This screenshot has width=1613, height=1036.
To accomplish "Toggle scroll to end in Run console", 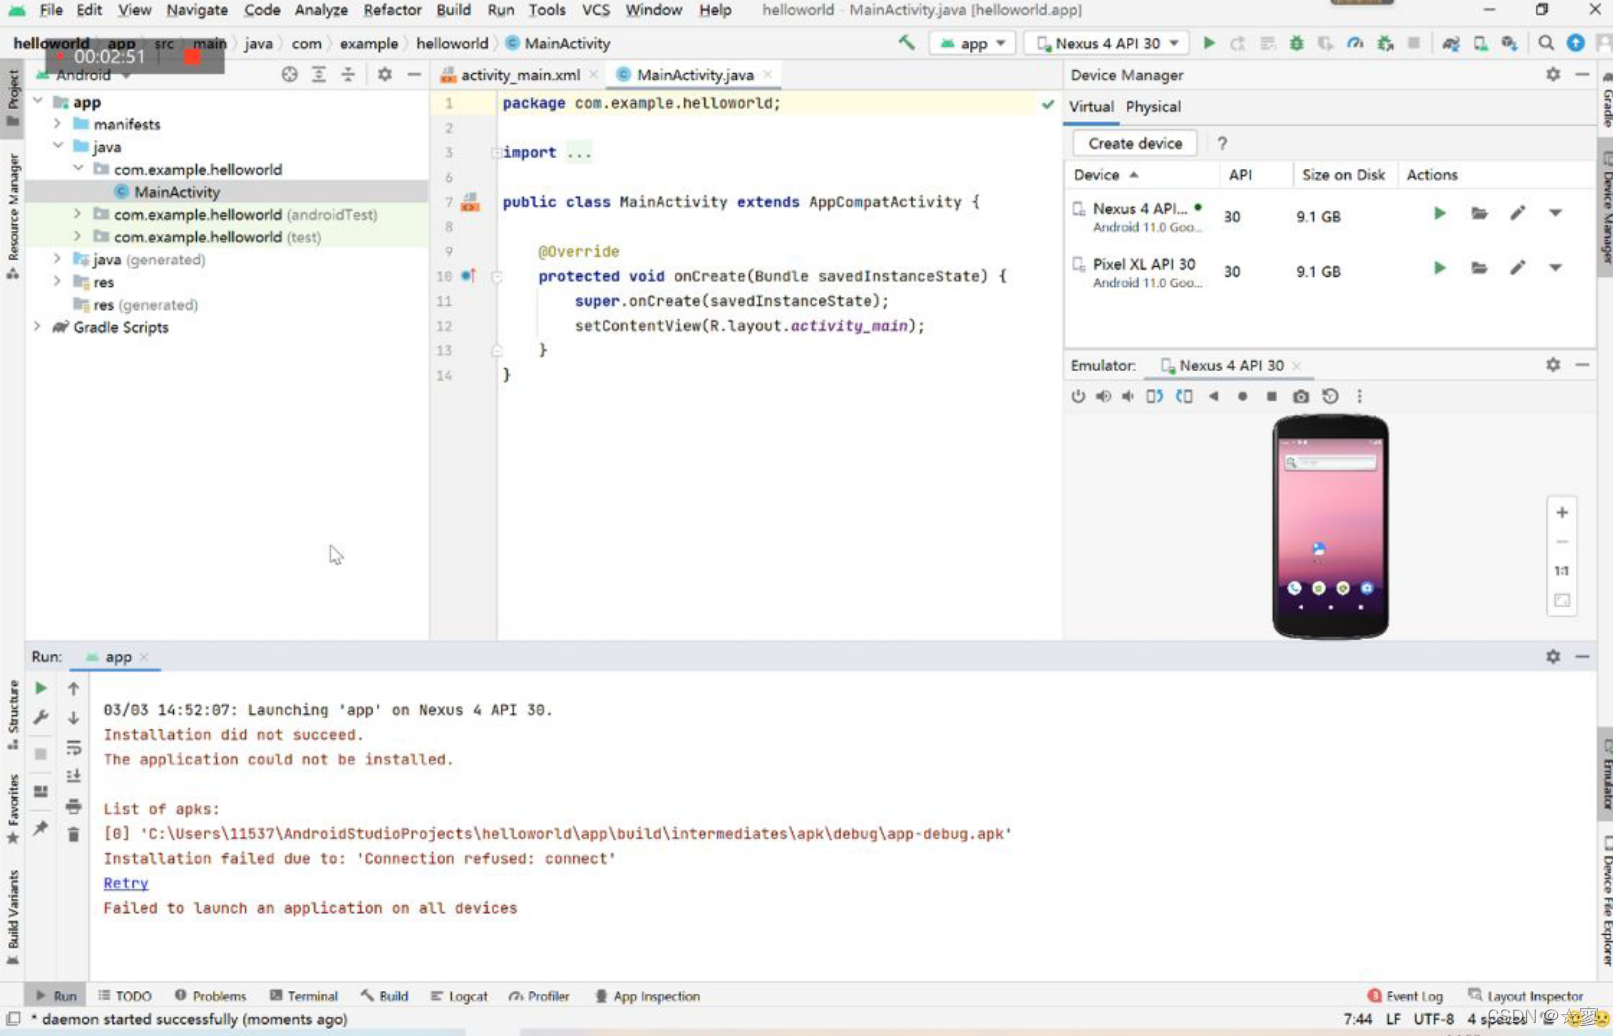I will [x=73, y=776].
